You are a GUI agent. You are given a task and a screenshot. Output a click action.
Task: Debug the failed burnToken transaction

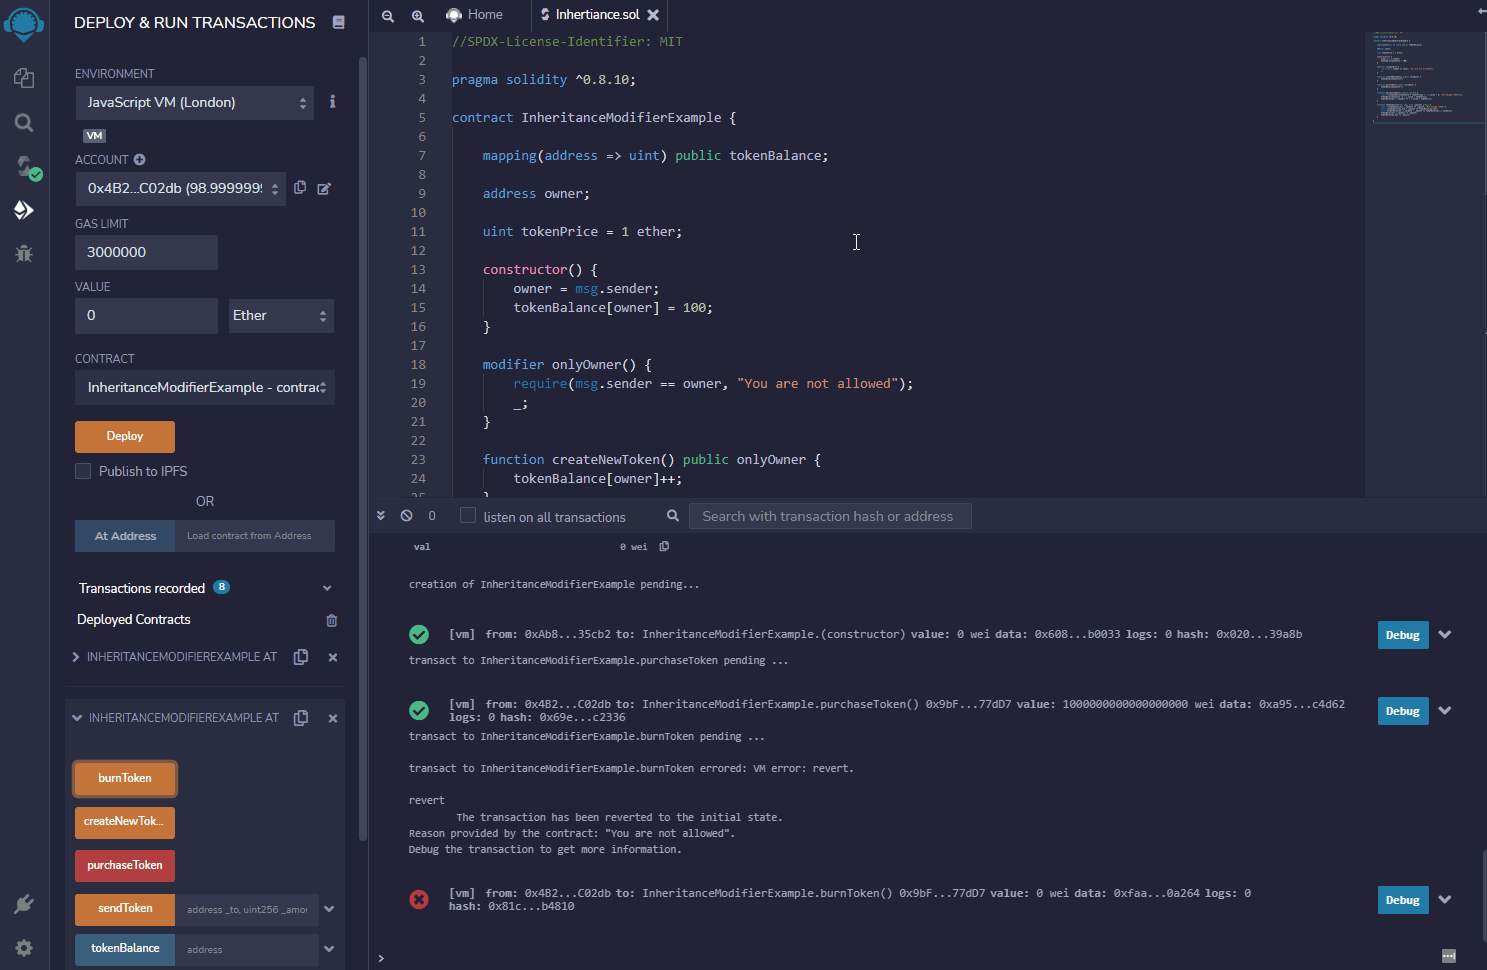click(1403, 900)
